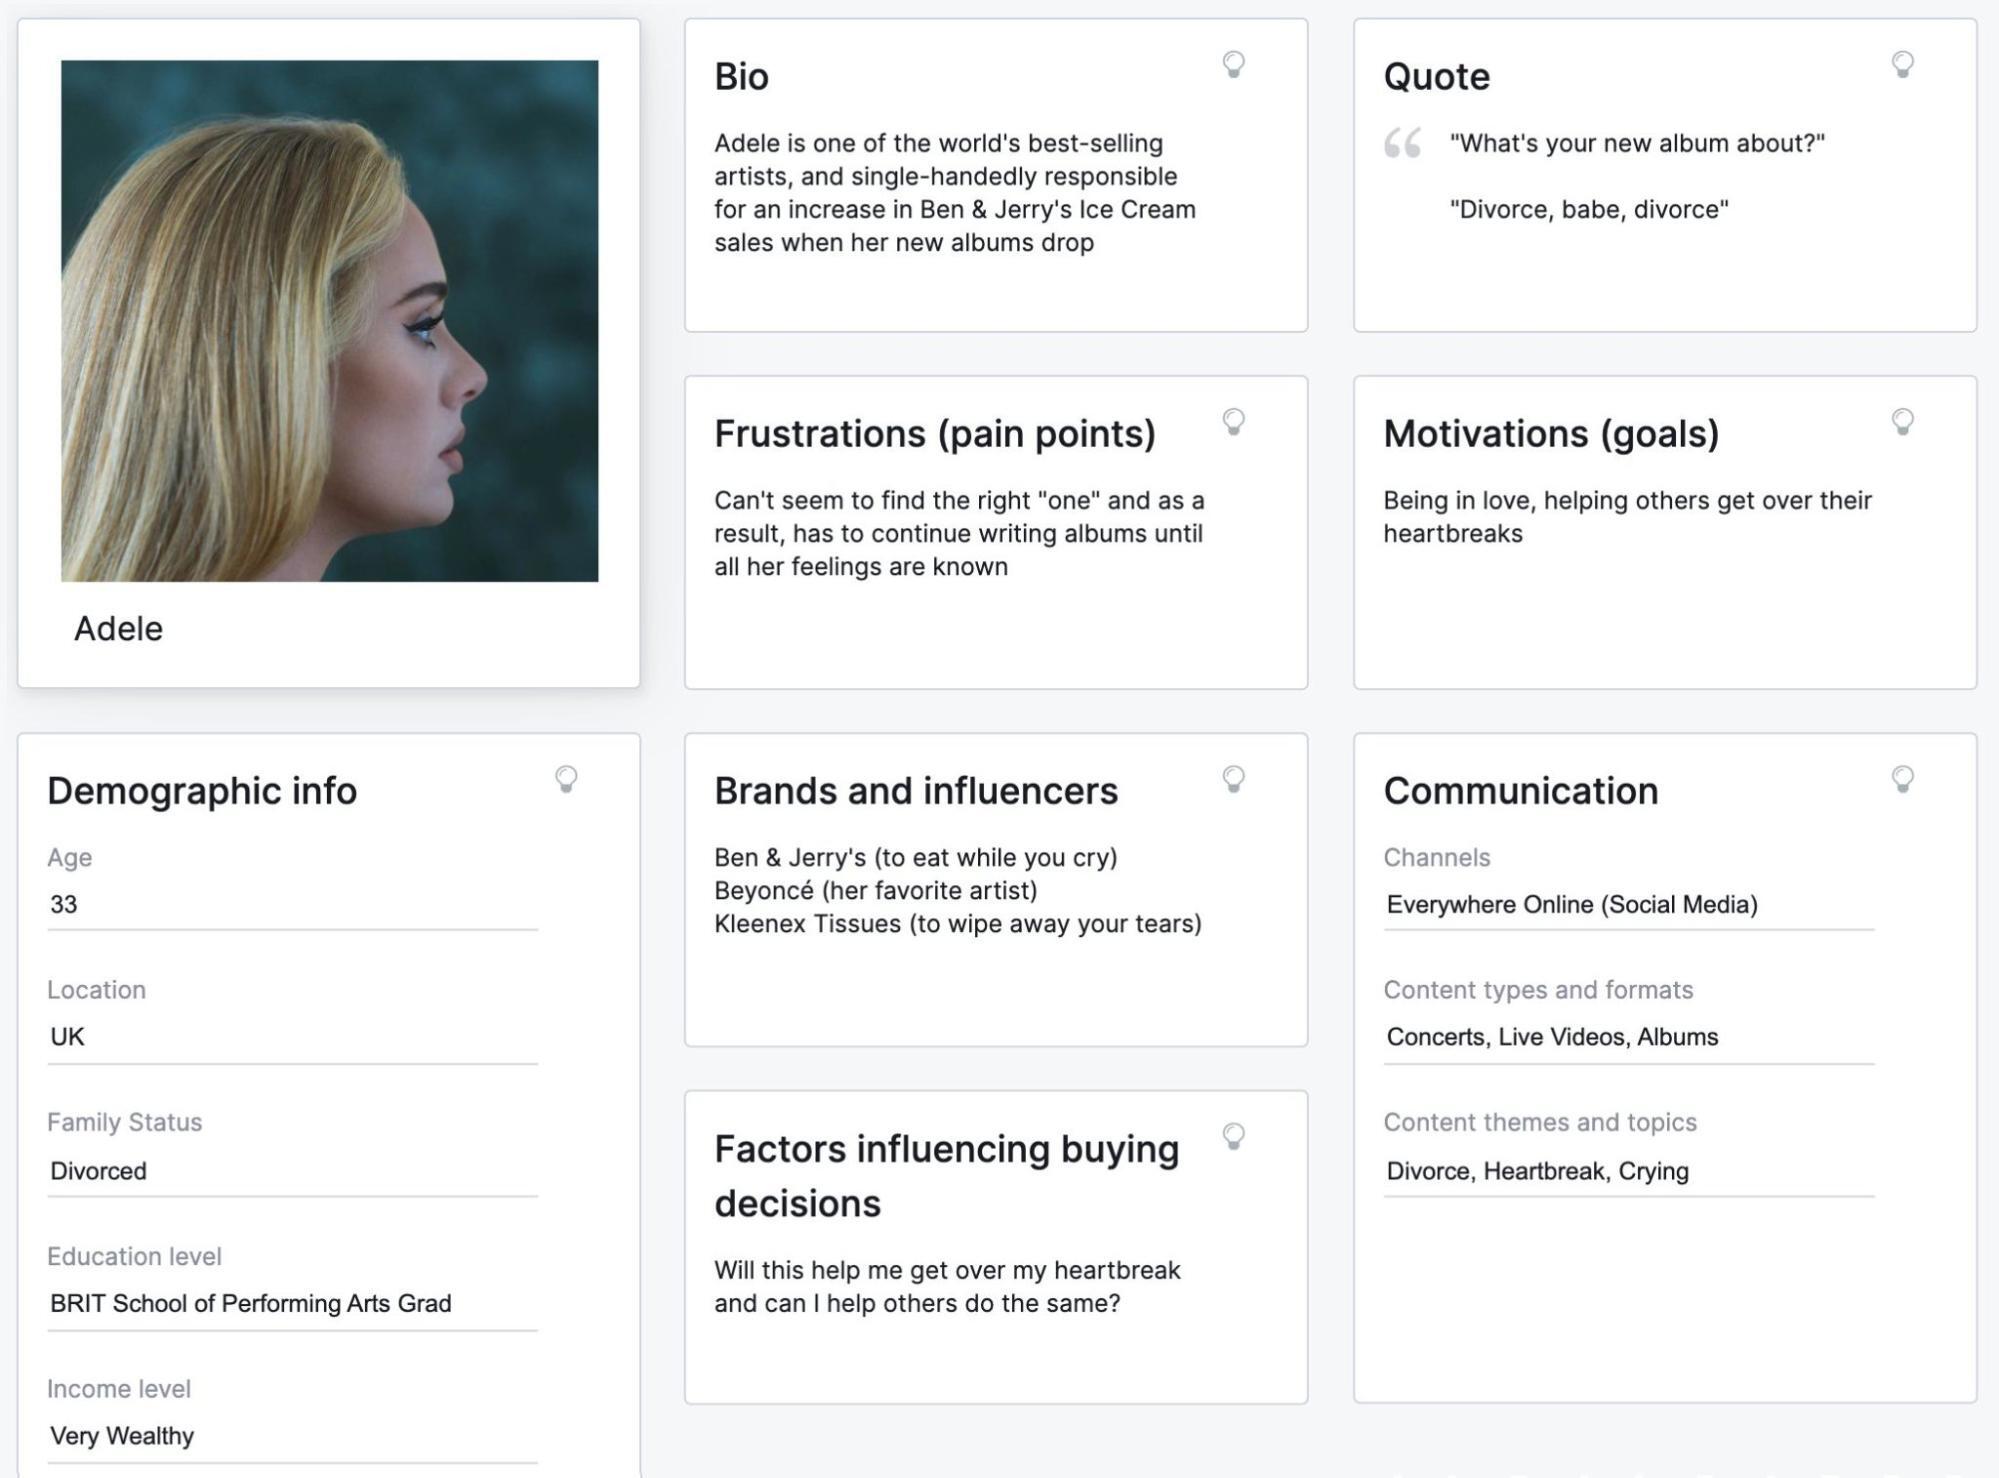The height and width of the screenshot is (1478, 1999).
Task: Click the lightbulb icon on Bio card
Action: 1232,64
